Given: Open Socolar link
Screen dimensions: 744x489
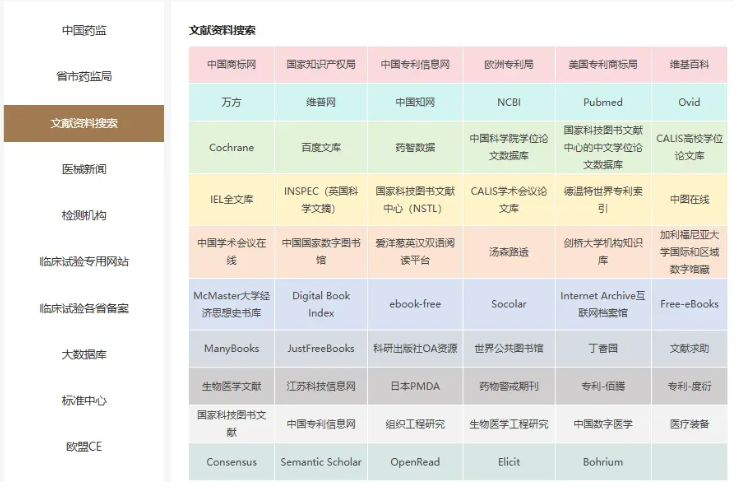Looking at the screenshot, I should coord(515,308).
